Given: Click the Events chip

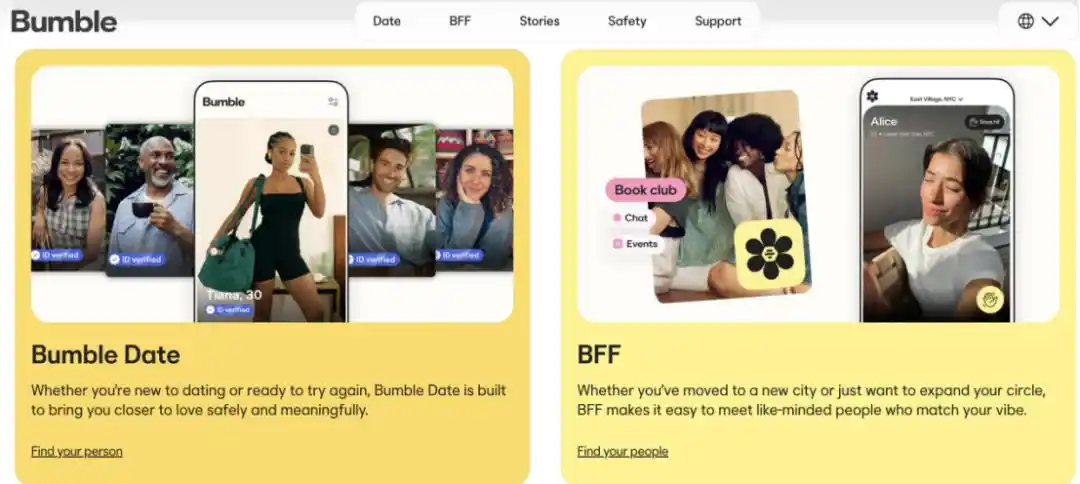Looking at the screenshot, I should pyautogui.click(x=636, y=244).
